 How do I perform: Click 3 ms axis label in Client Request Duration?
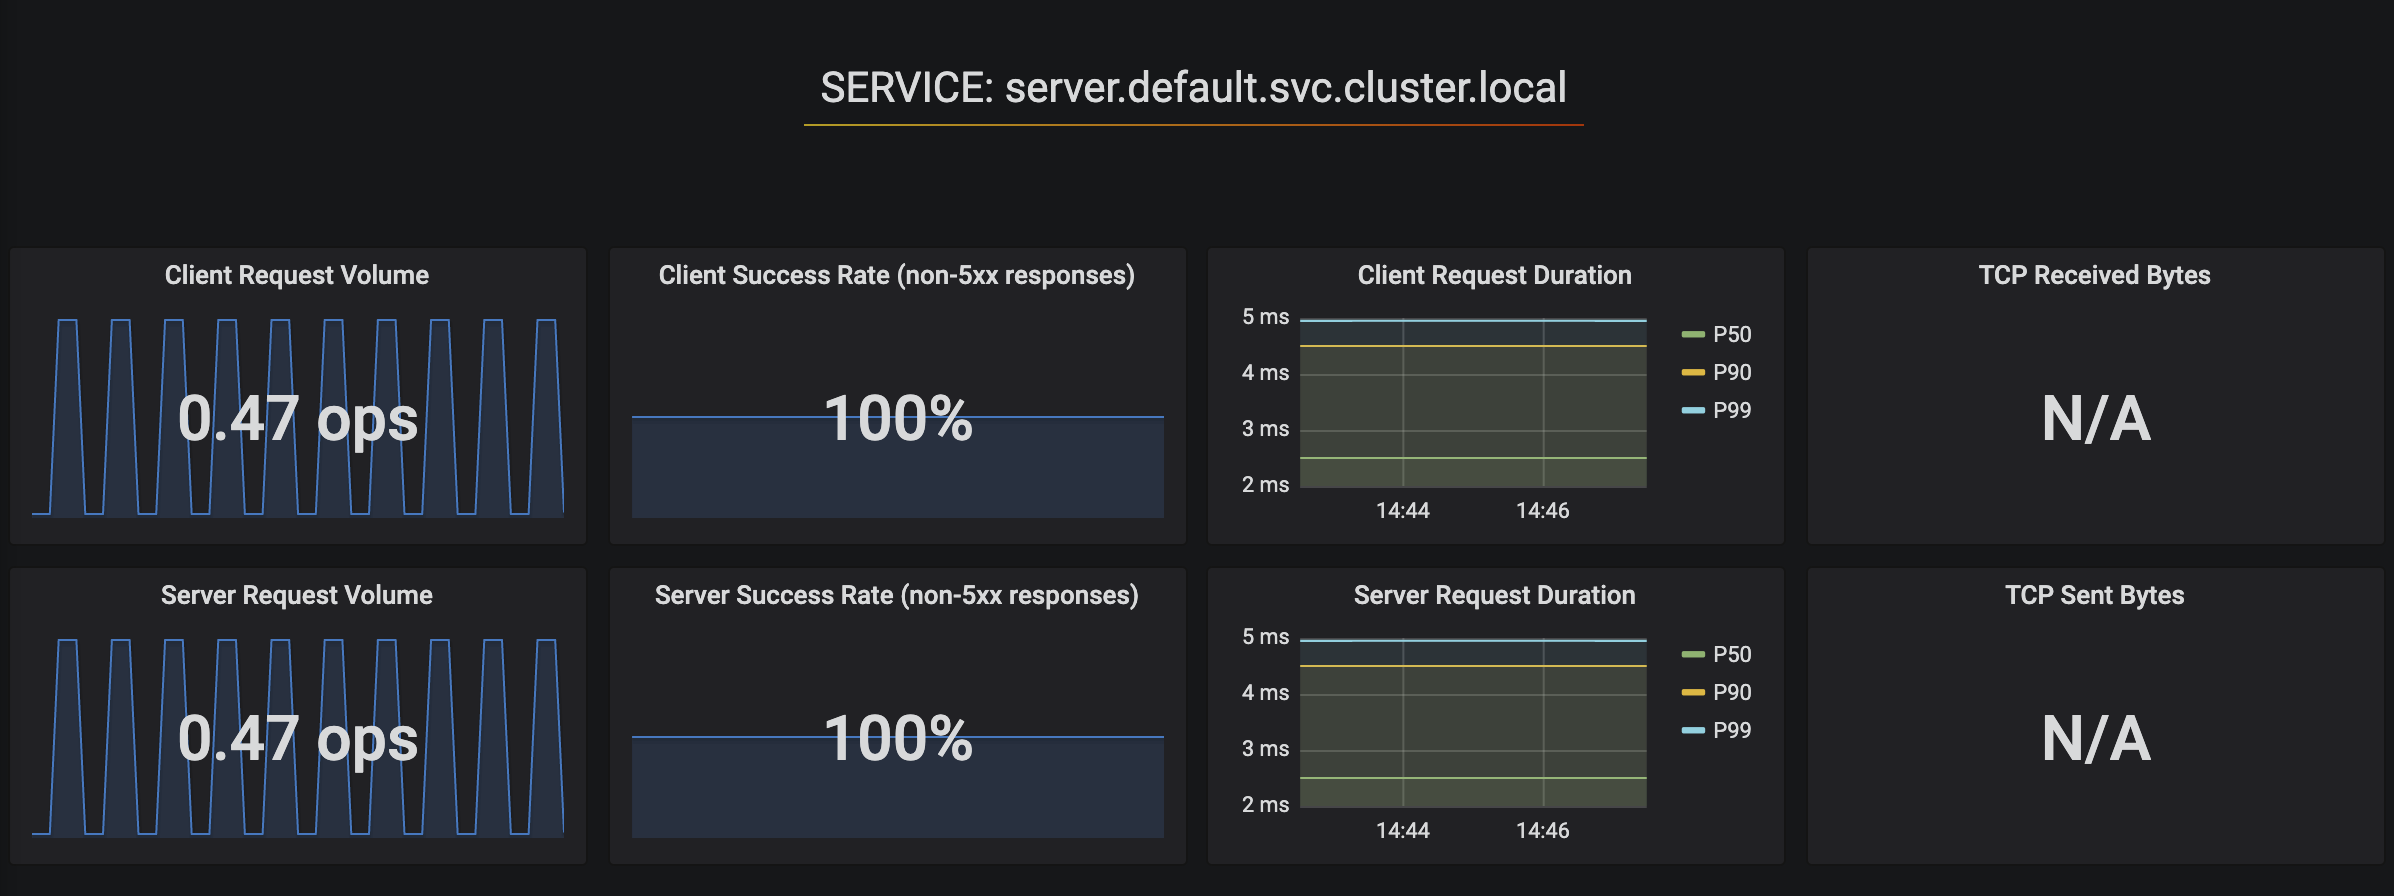coord(1265,429)
